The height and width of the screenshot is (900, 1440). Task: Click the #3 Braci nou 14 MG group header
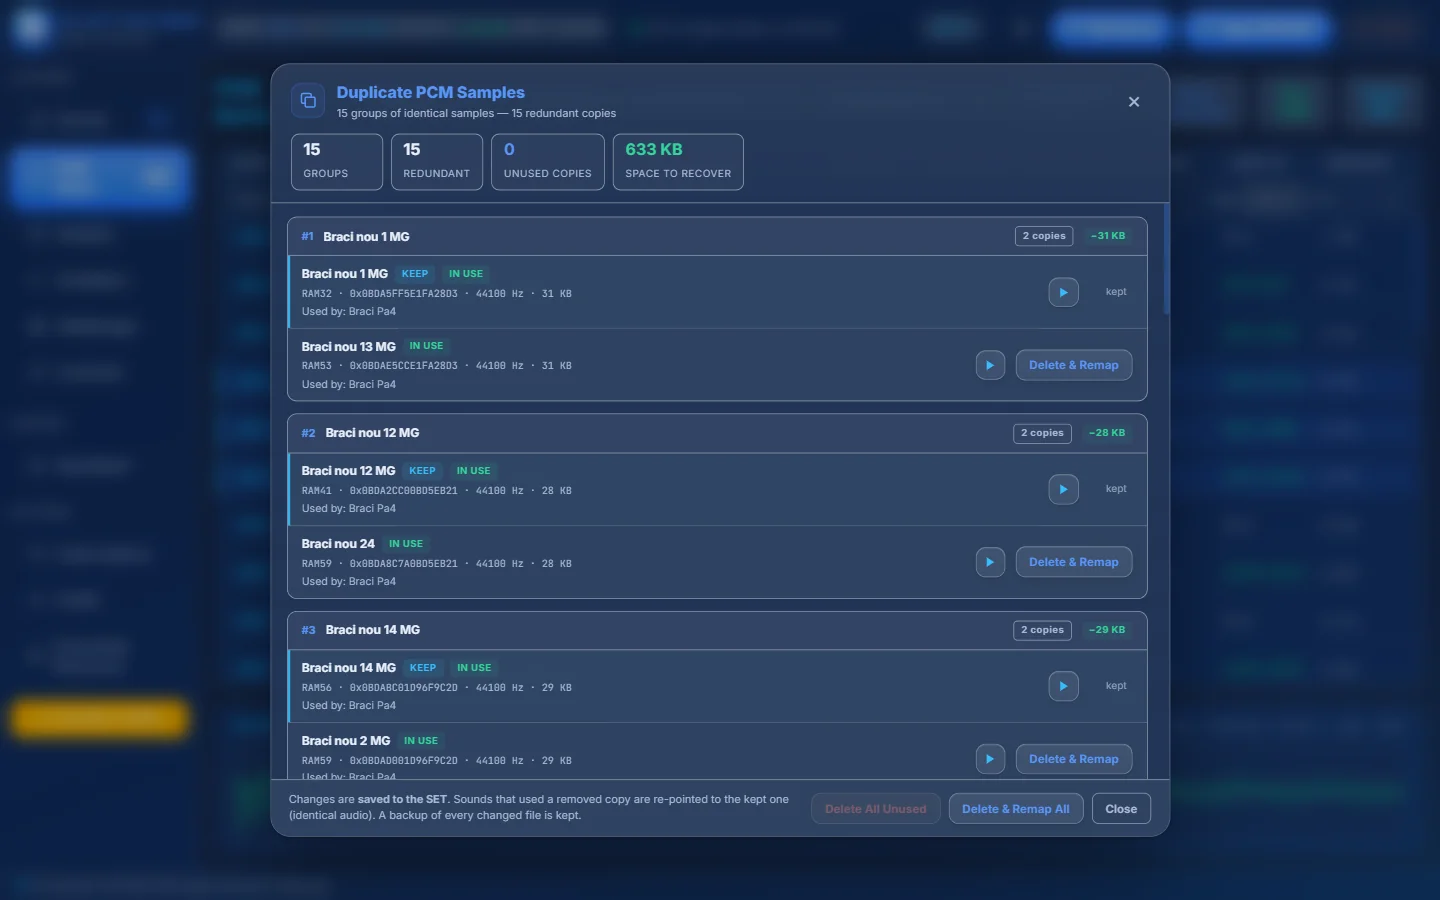(x=717, y=630)
